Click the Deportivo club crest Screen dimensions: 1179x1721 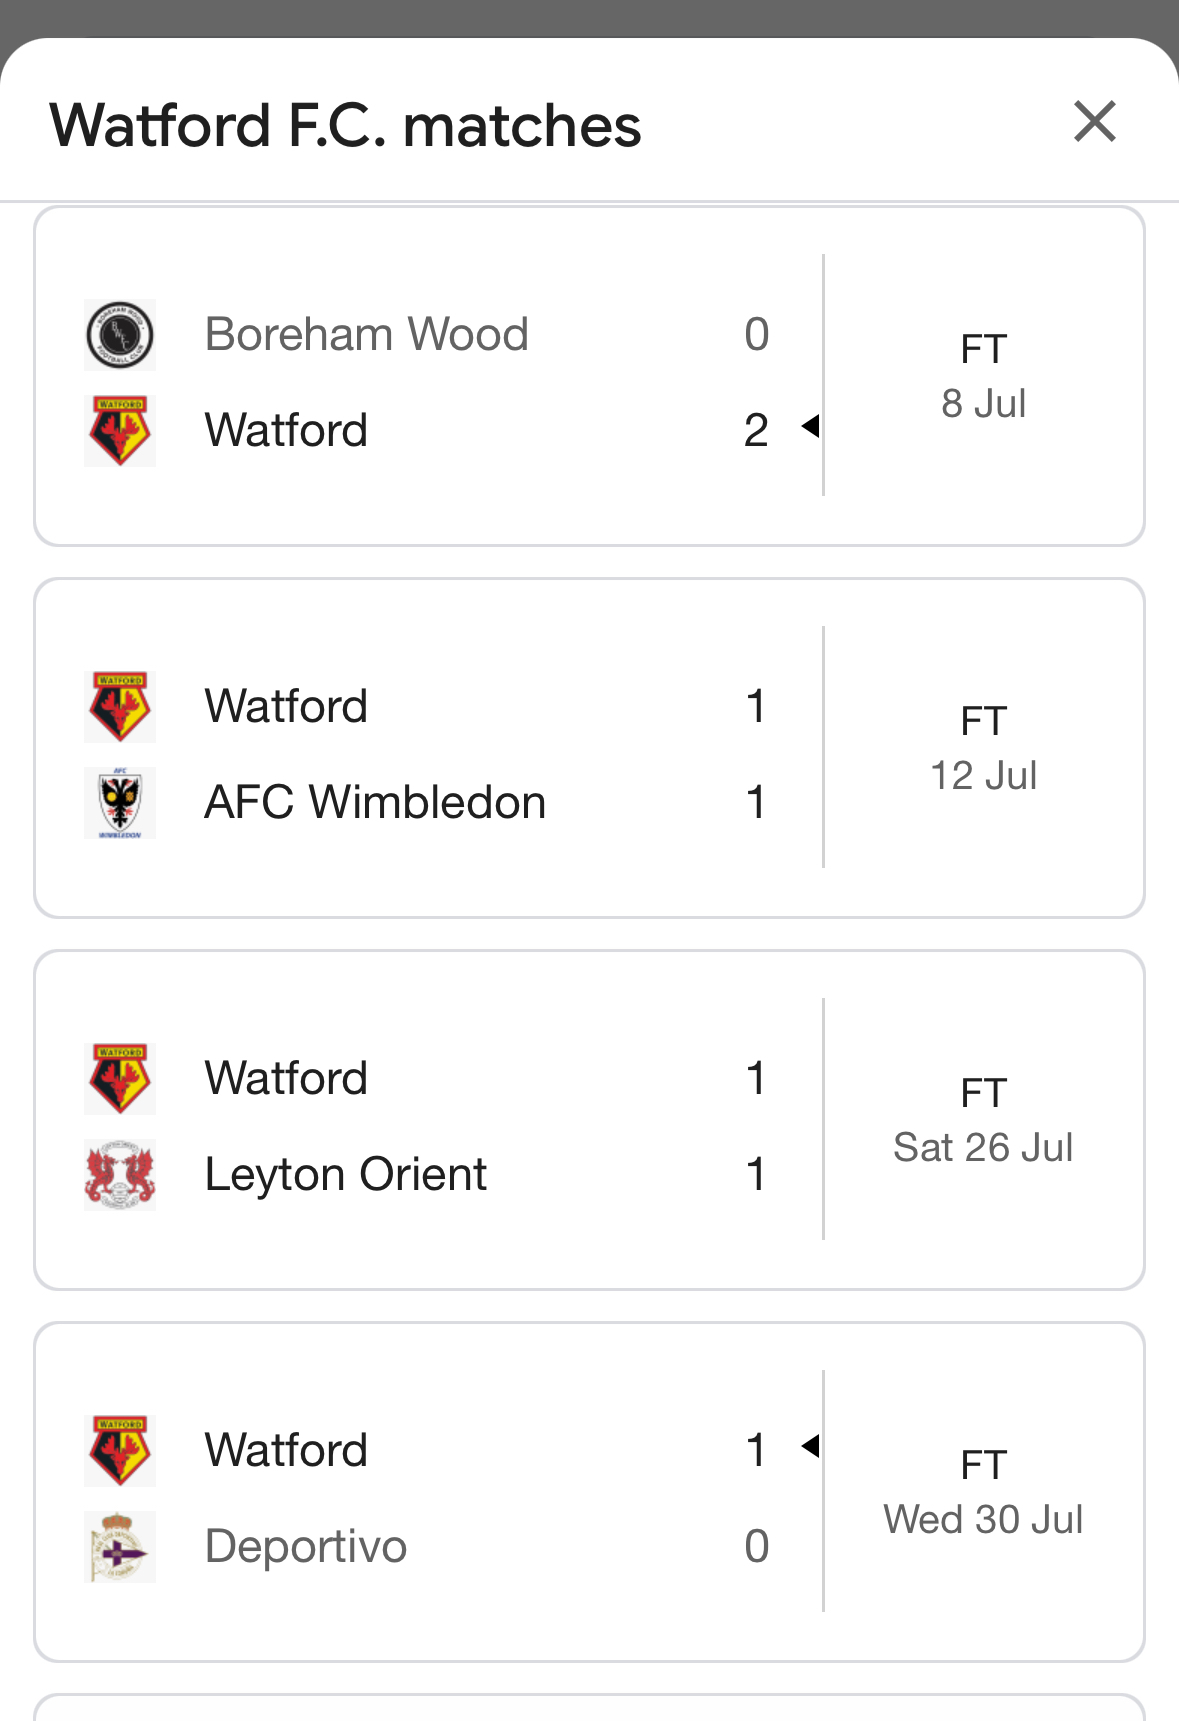pos(120,1547)
